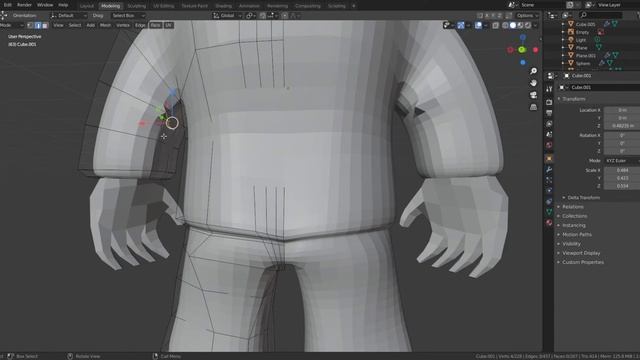
Task: Switch to the Layout workspace tab
Action: click(x=87, y=6)
